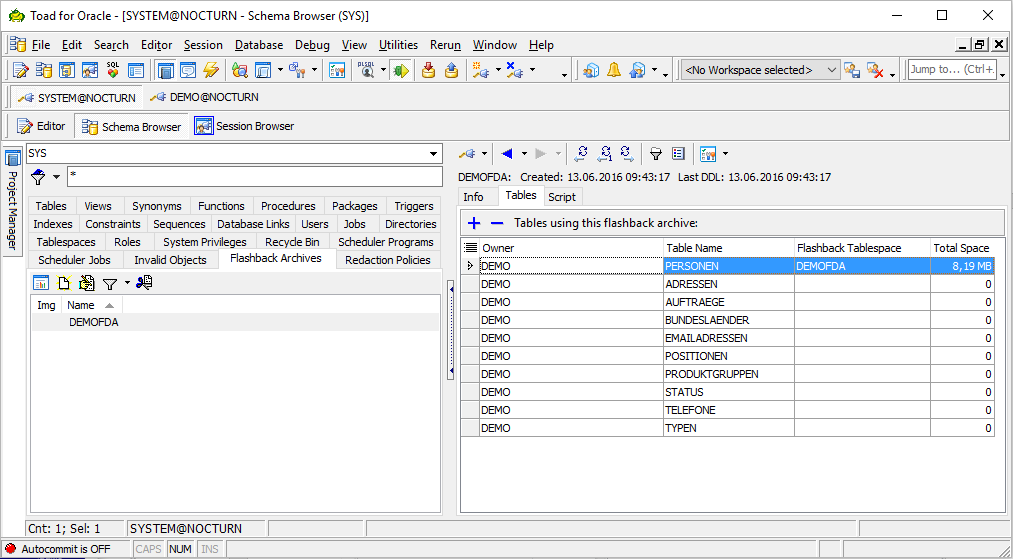Expand dropdown arrow next to blue back arrow
1013x559 pixels.
click(x=524, y=154)
